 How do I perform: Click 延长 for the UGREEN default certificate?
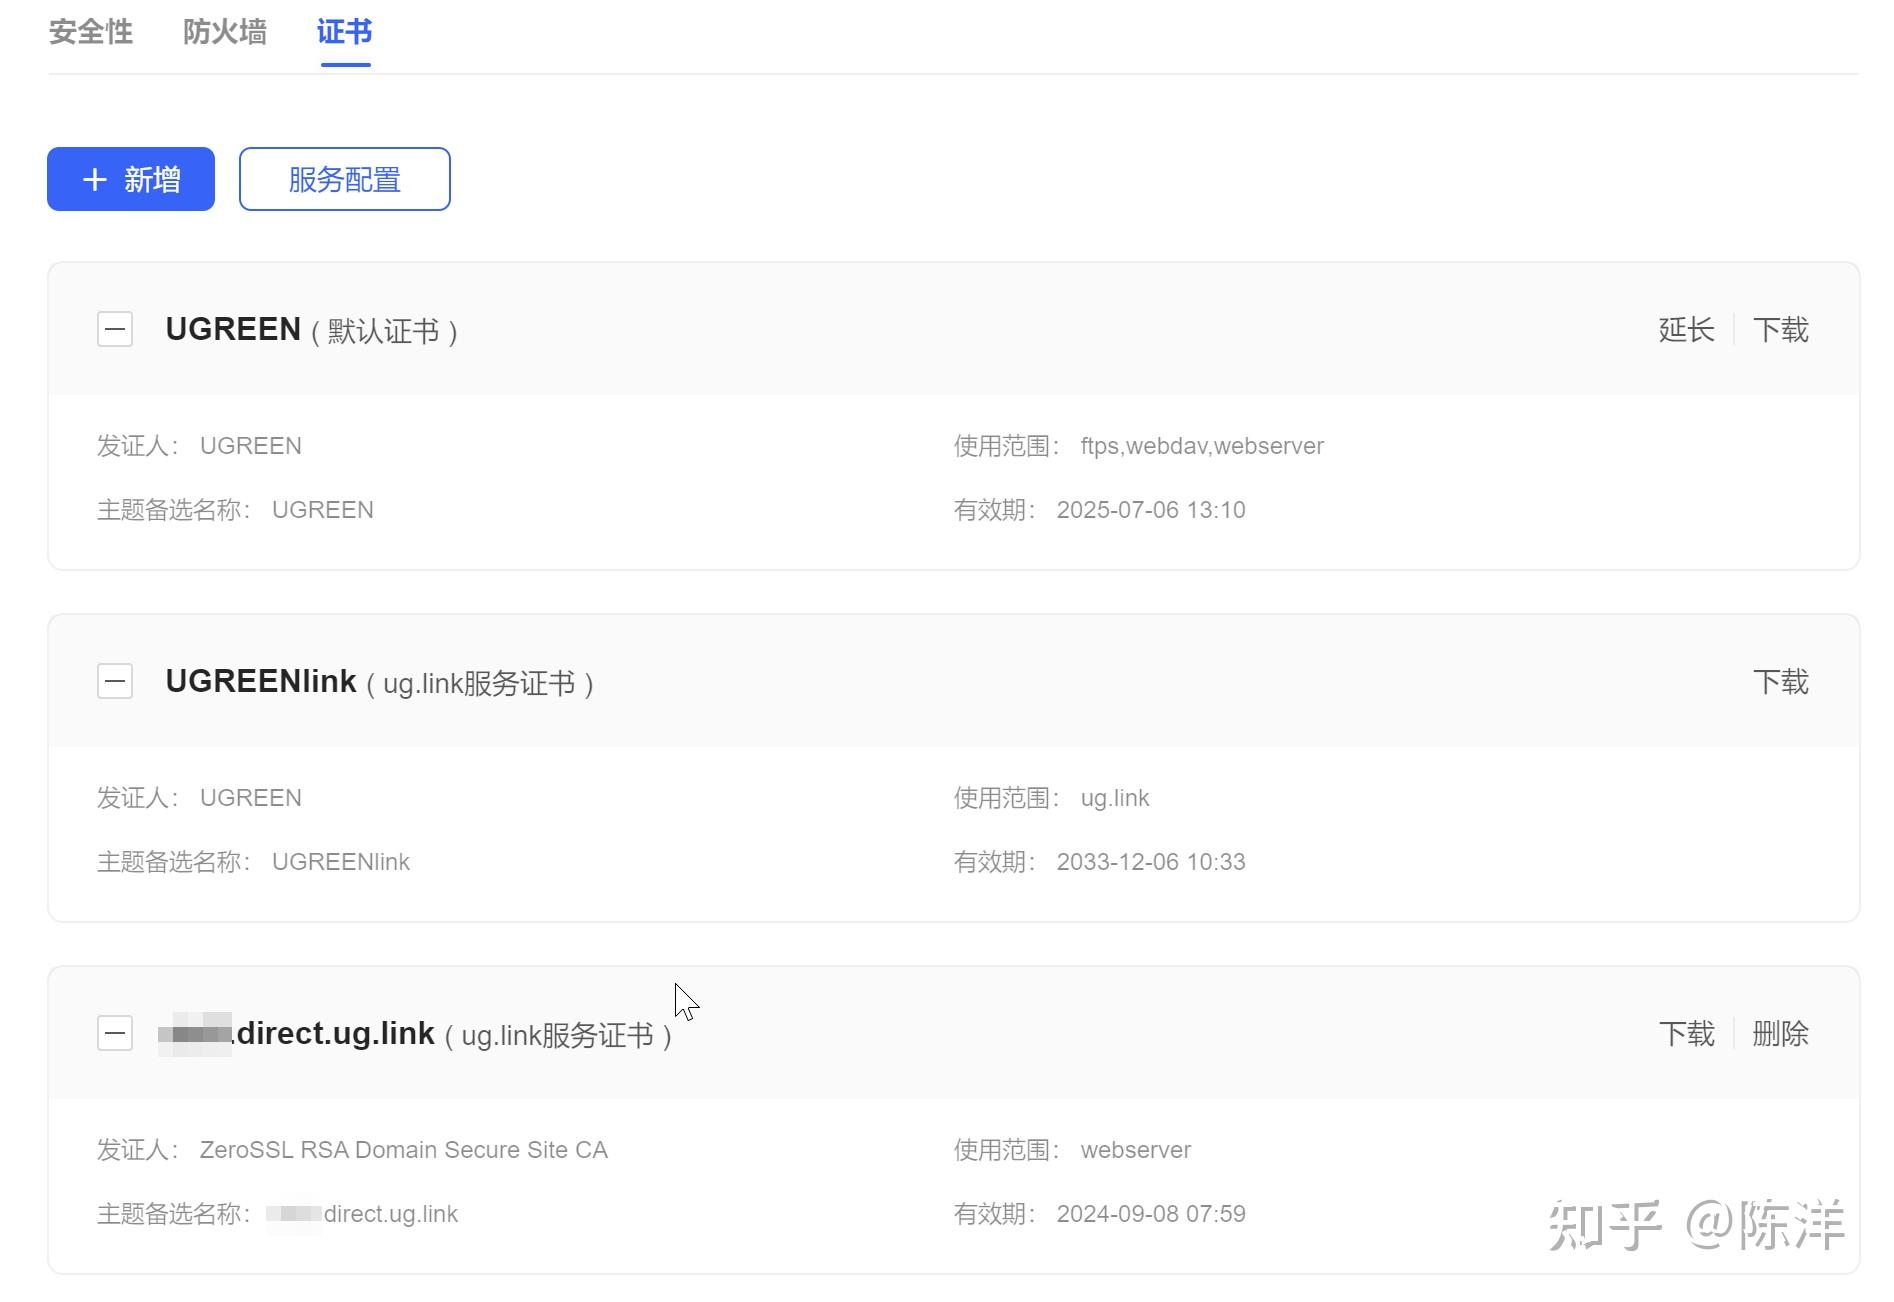click(1686, 330)
